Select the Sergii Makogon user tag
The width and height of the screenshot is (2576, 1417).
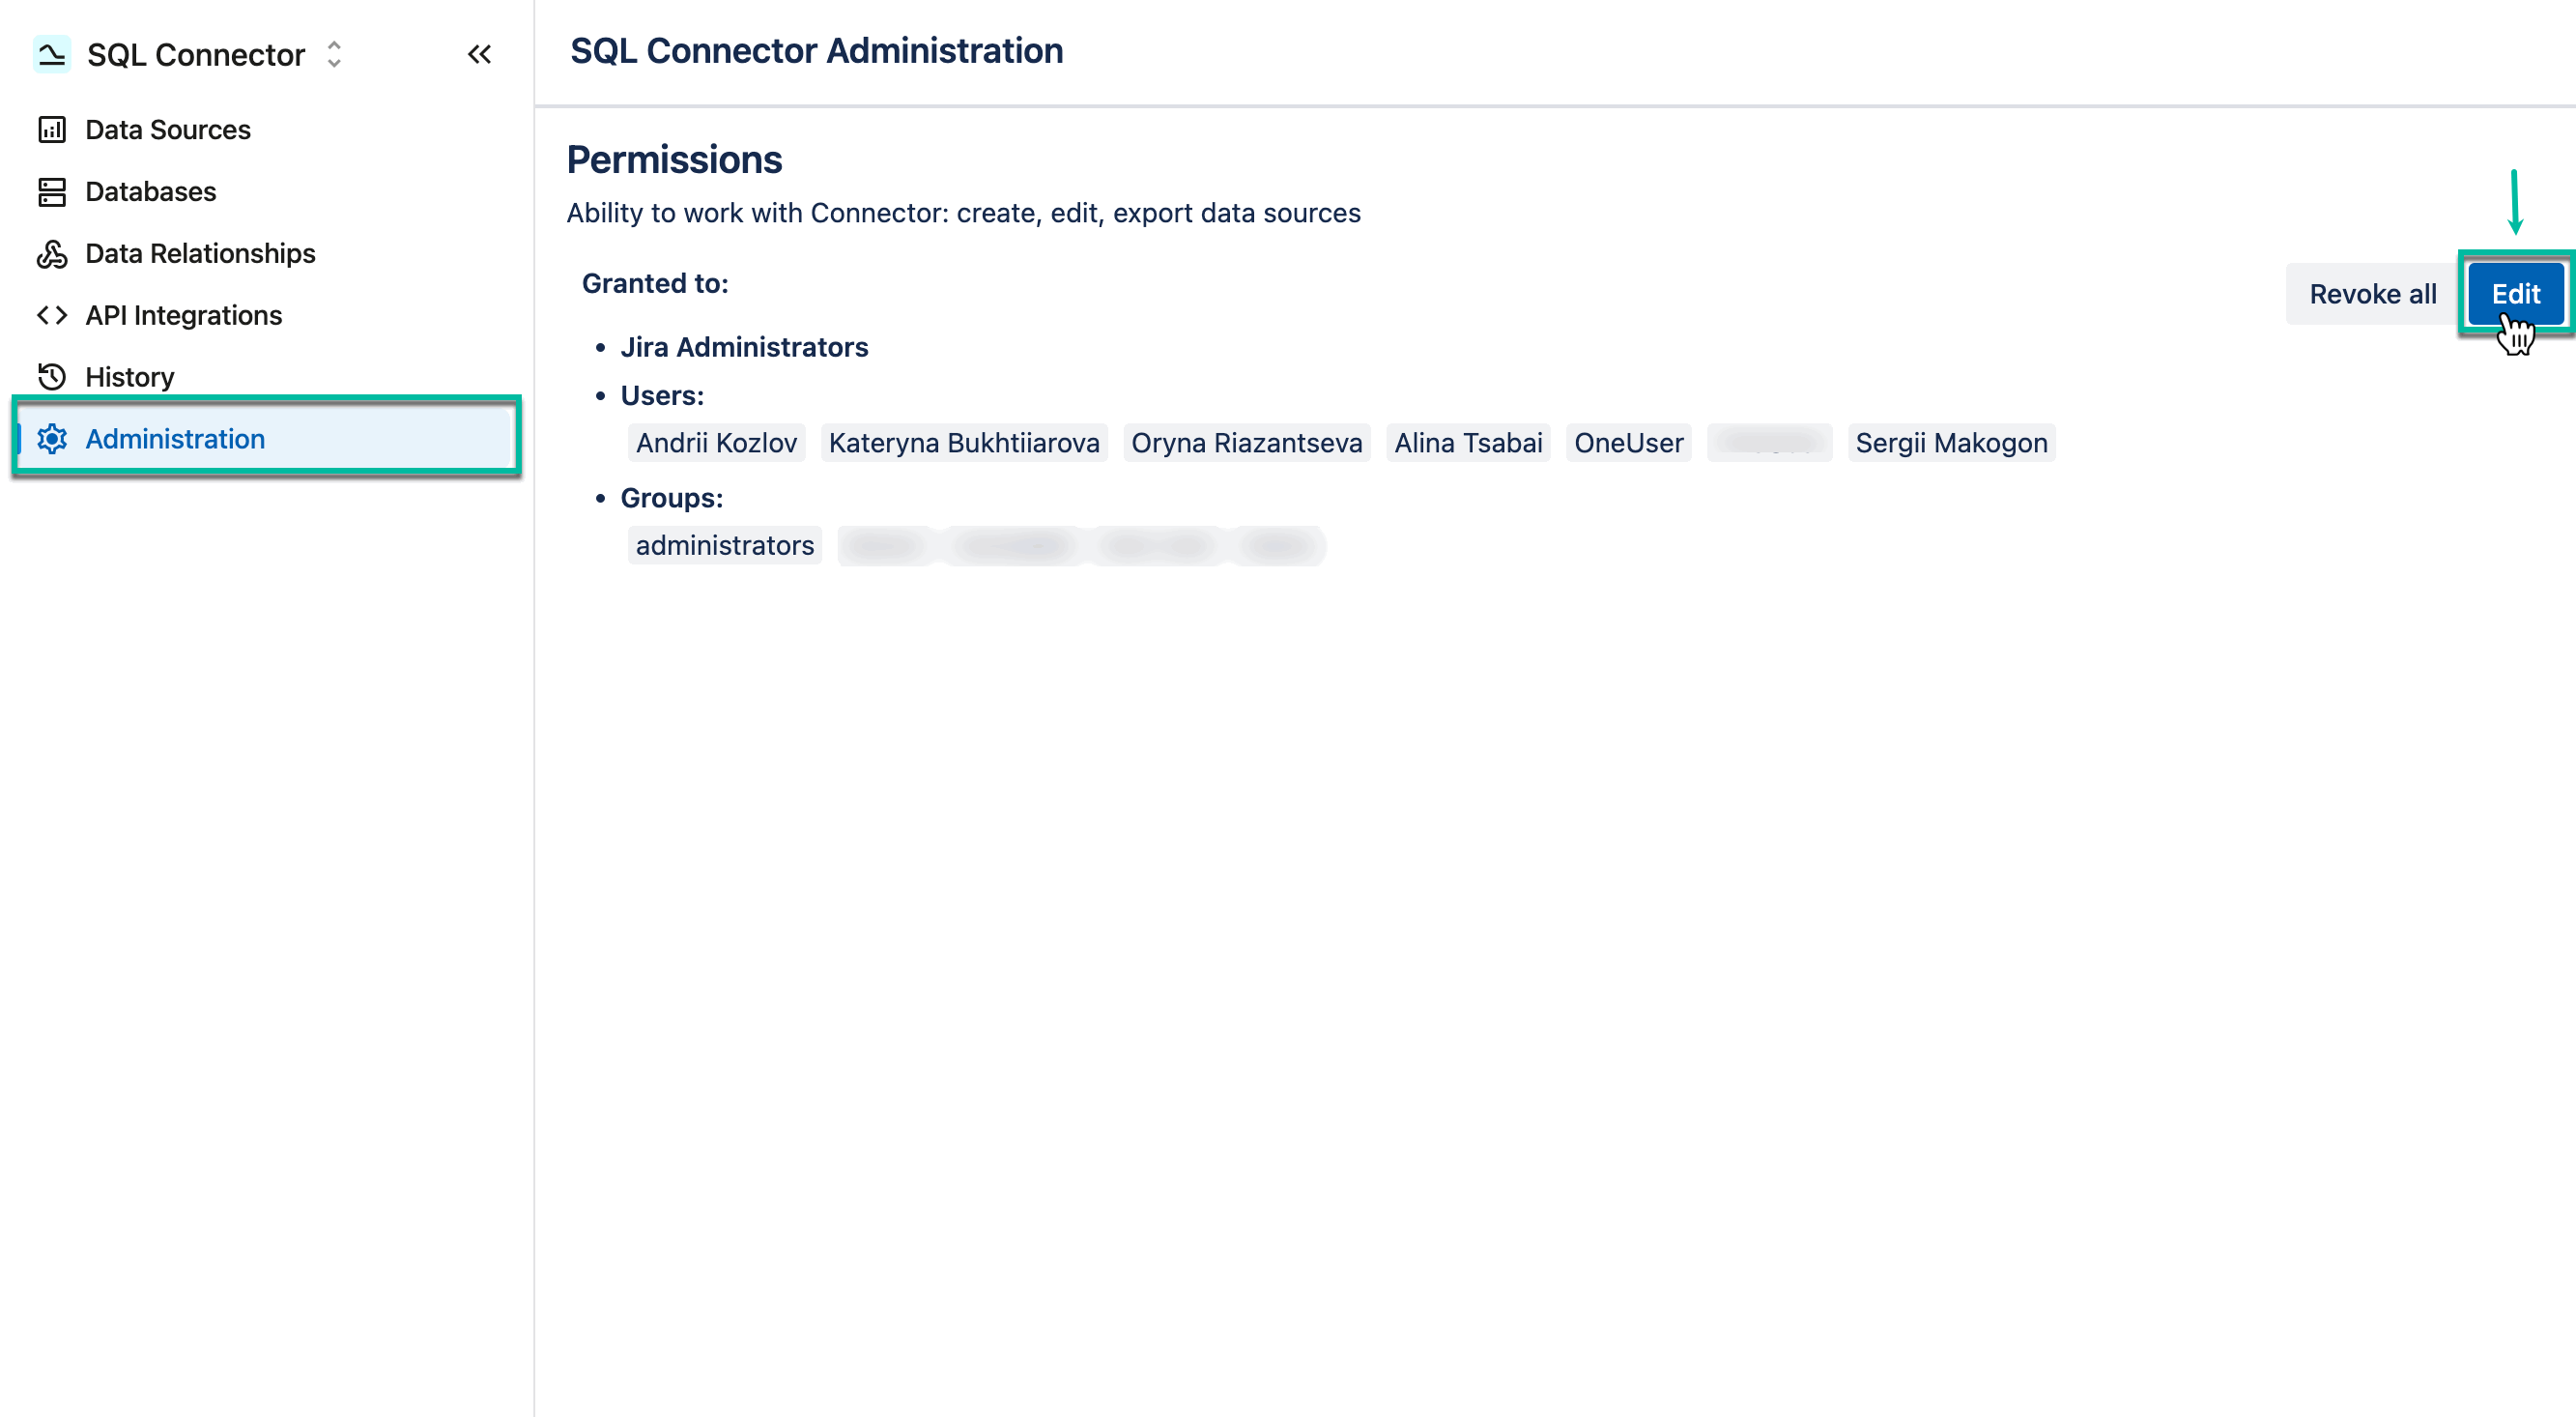[x=1951, y=442]
